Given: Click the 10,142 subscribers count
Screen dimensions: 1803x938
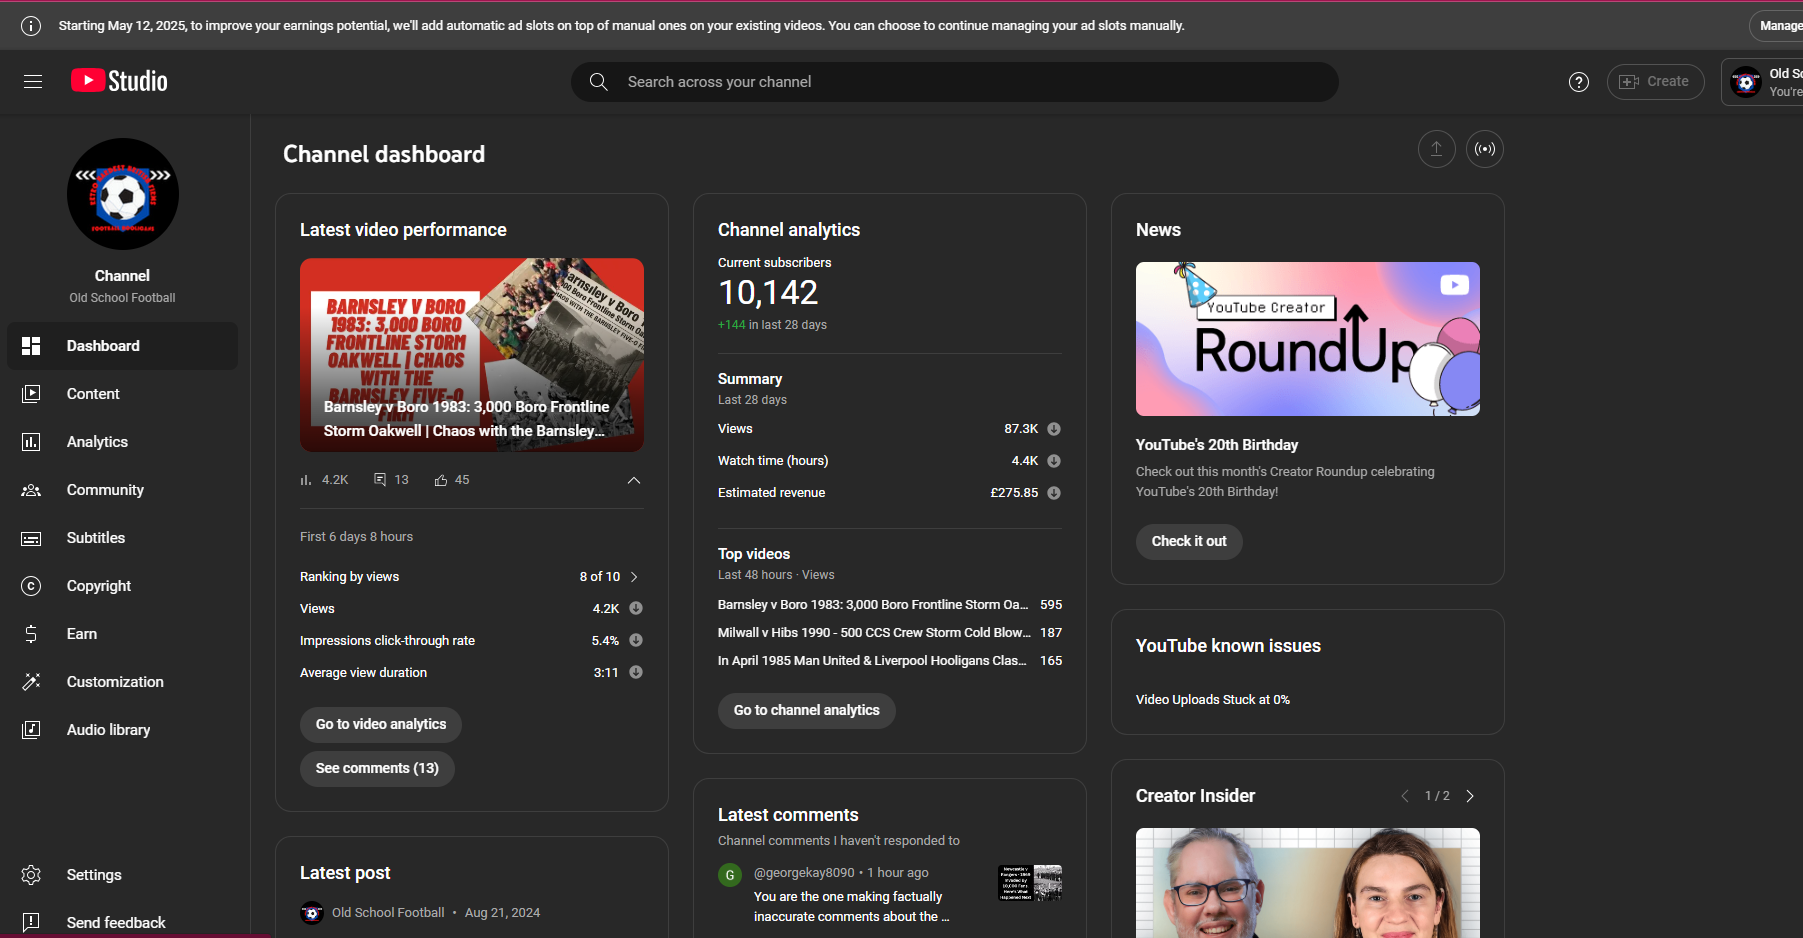Looking at the screenshot, I should [768, 293].
